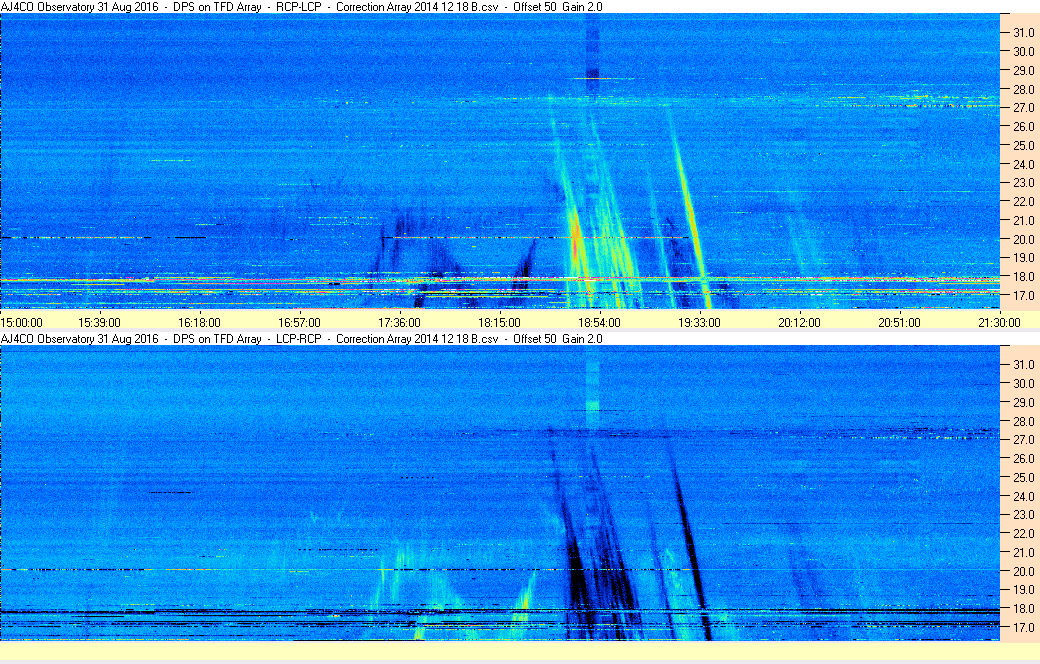
Task: Select 'AJ4CO Observatory' text in upper title
Action: click(47, 7)
